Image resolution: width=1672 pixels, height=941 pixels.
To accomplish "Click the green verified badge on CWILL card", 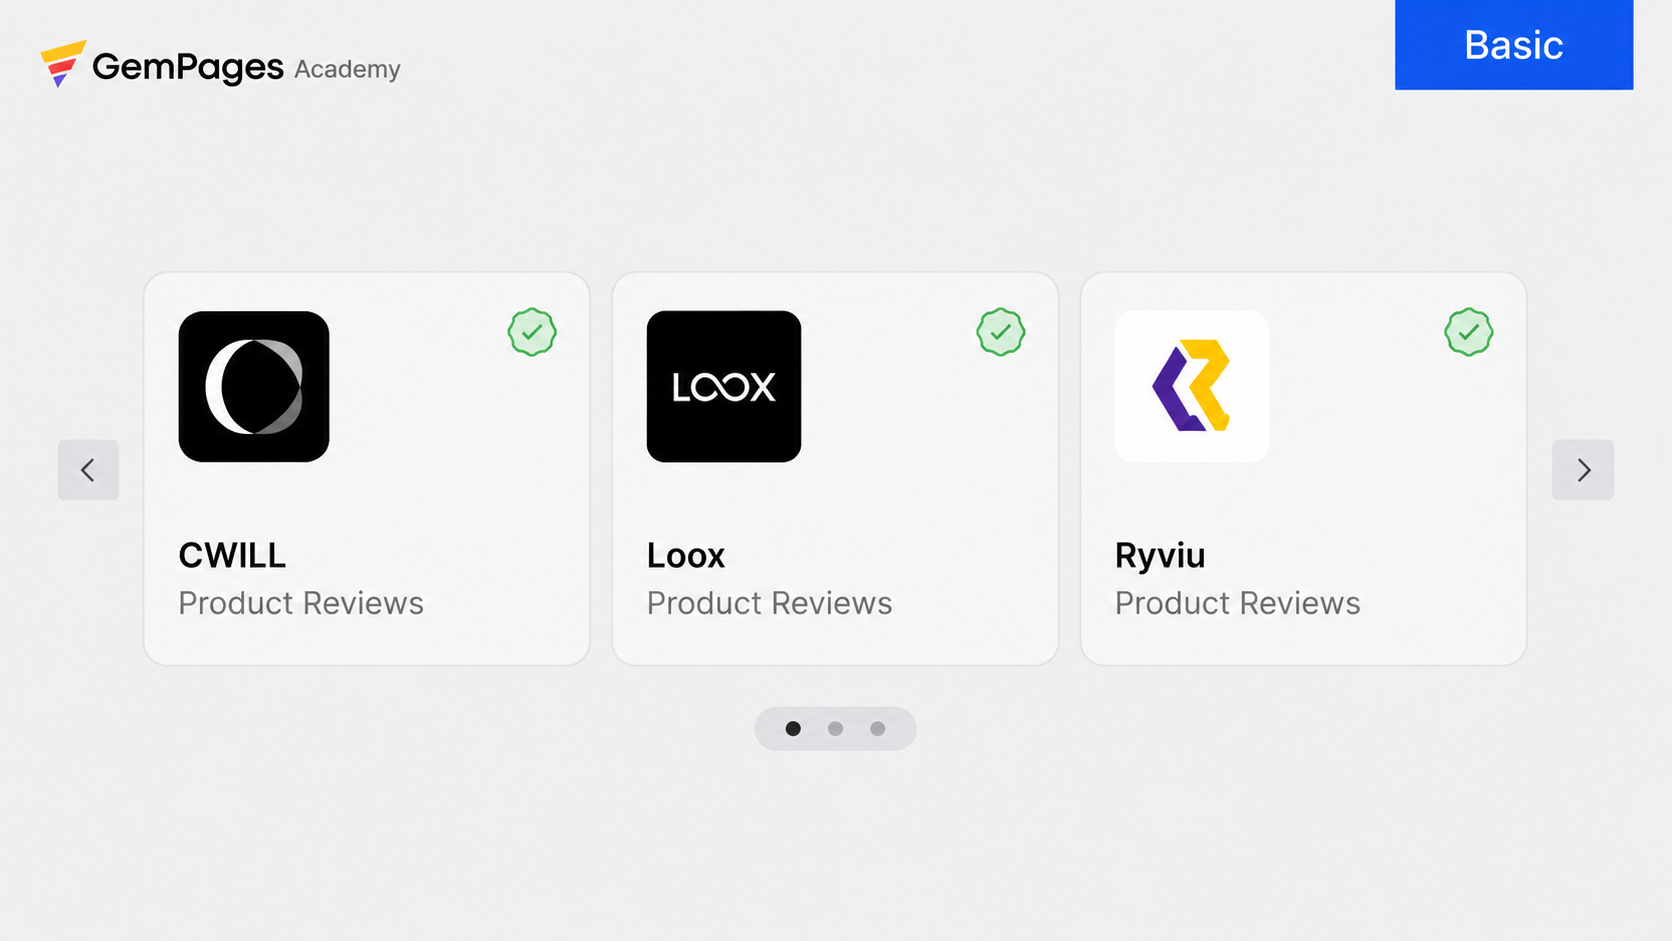I will click(x=532, y=332).
